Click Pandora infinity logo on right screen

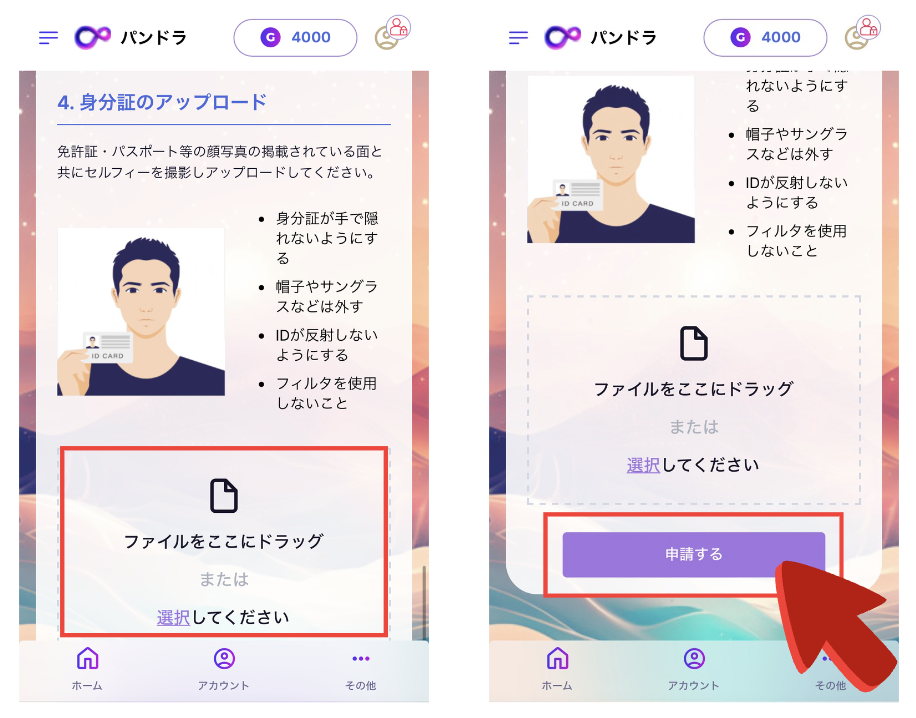tap(562, 37)
